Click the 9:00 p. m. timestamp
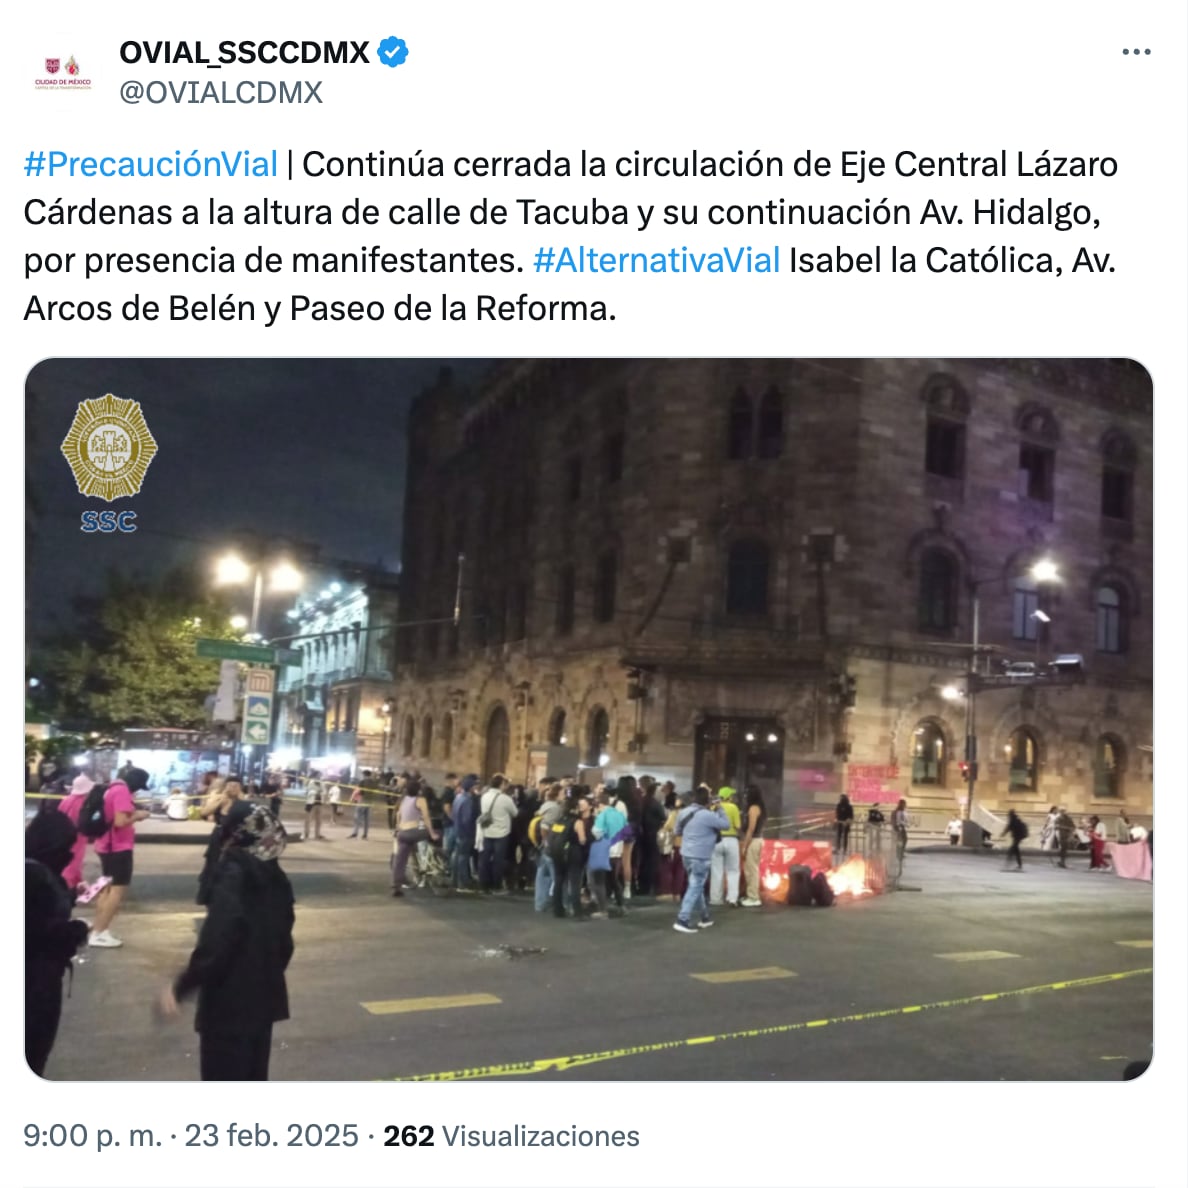1188x1188 pixels. pos(92,1136)
